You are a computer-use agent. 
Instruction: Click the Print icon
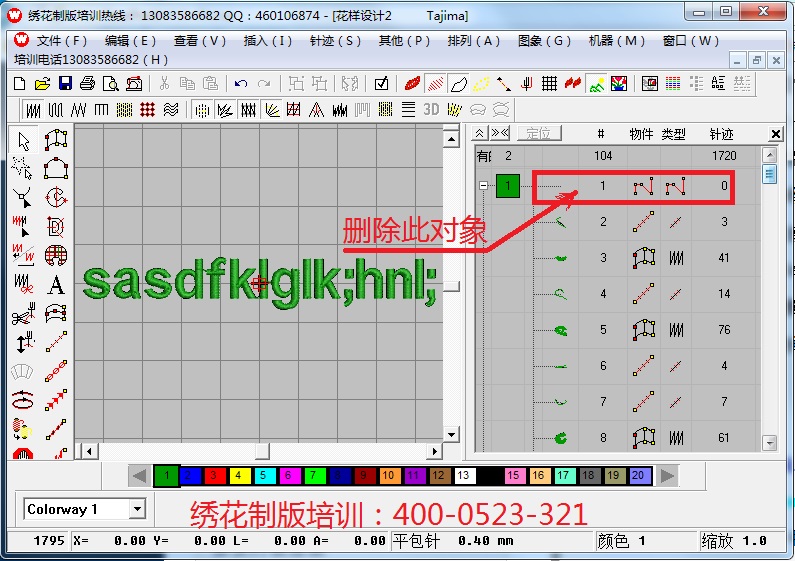pos(88,84)
